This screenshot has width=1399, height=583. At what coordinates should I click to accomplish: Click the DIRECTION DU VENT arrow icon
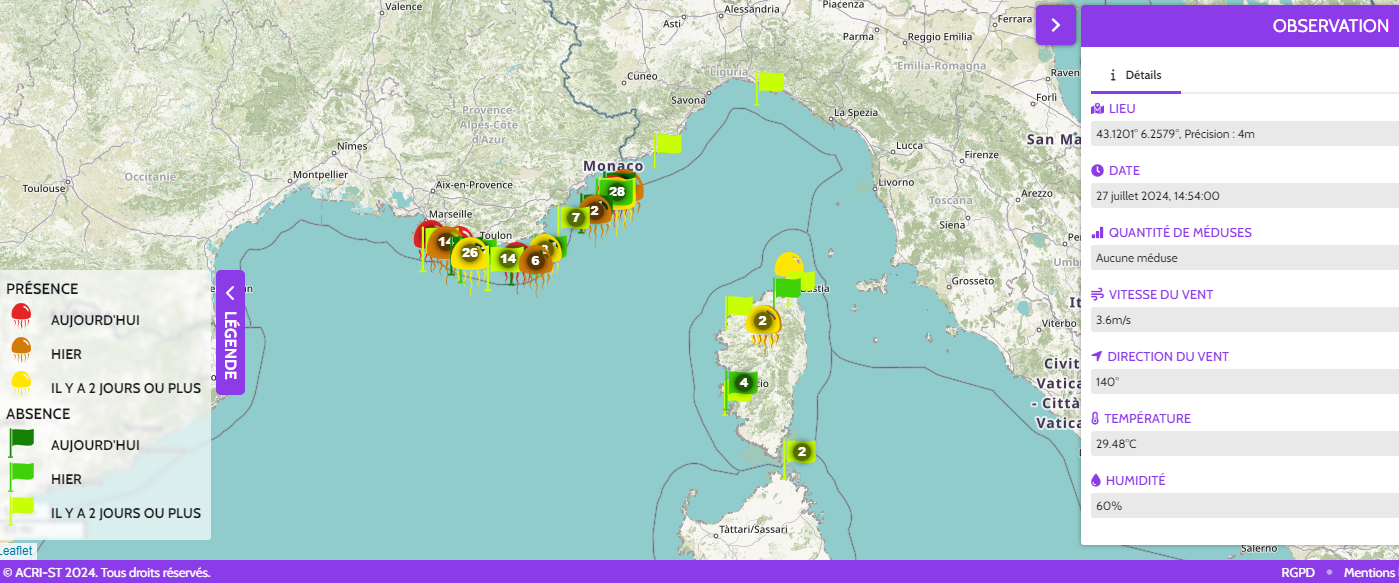pyautogui.click(x=1098, y=357)
